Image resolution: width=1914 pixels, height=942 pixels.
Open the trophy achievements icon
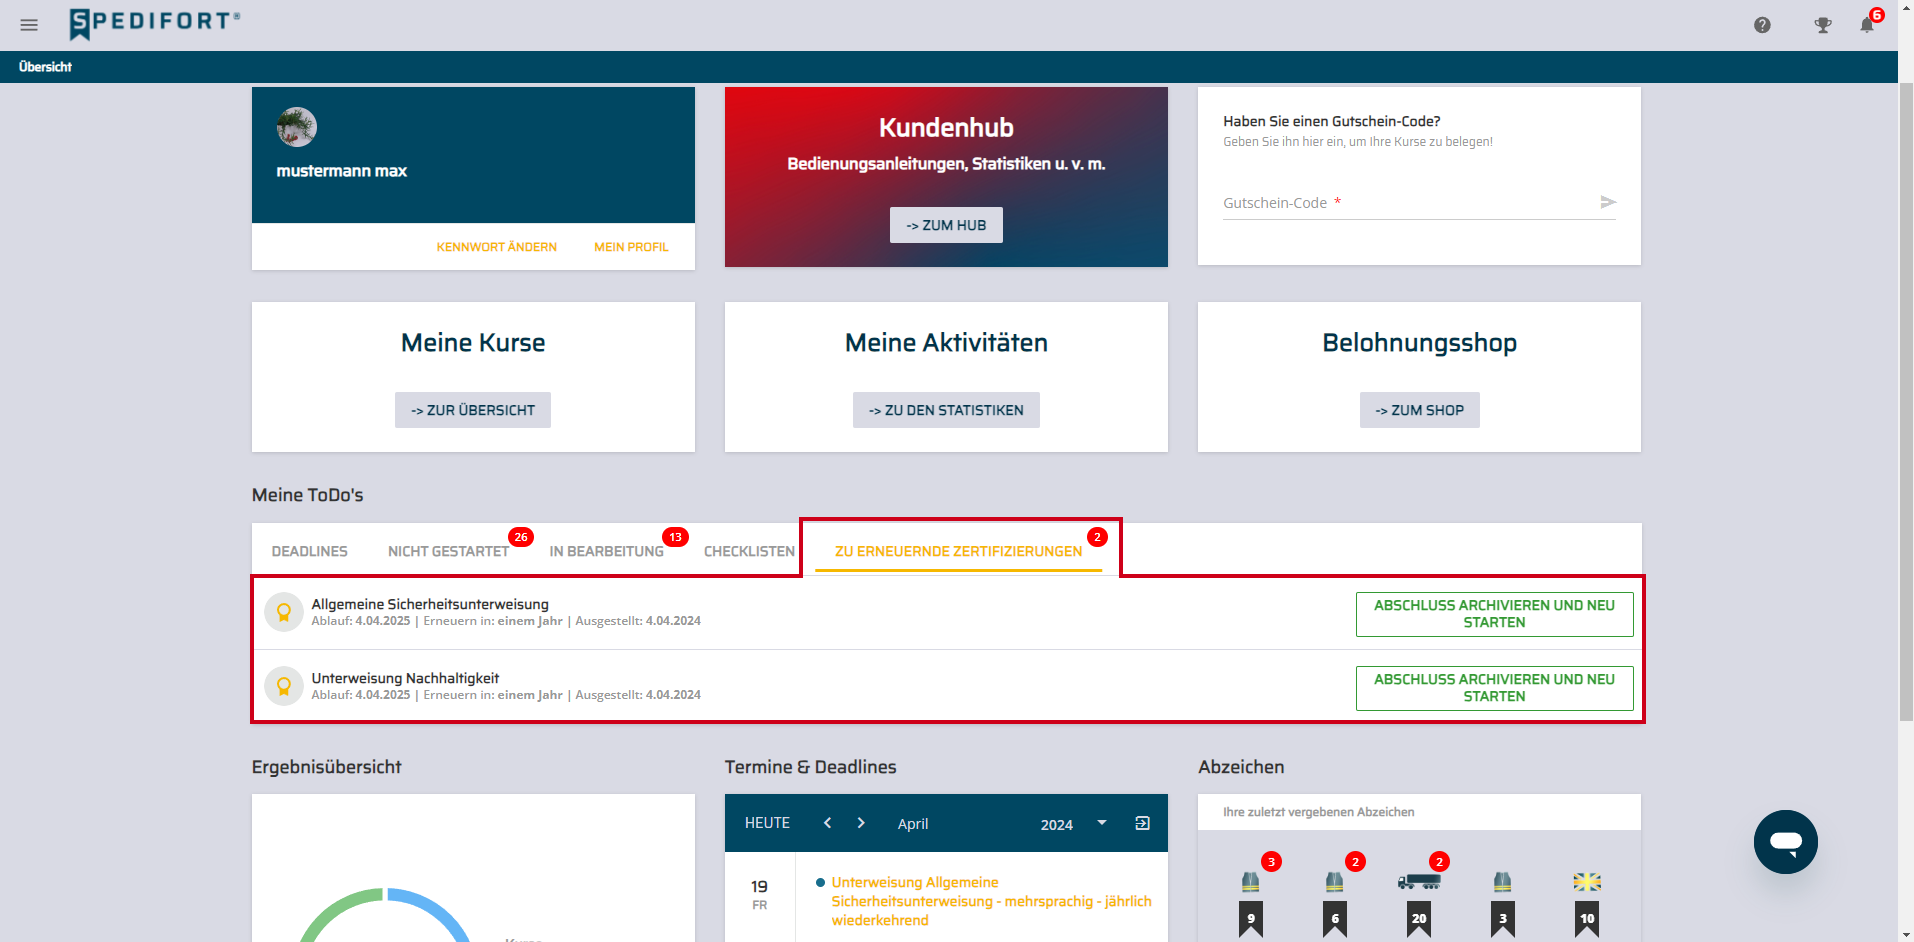1823,25
